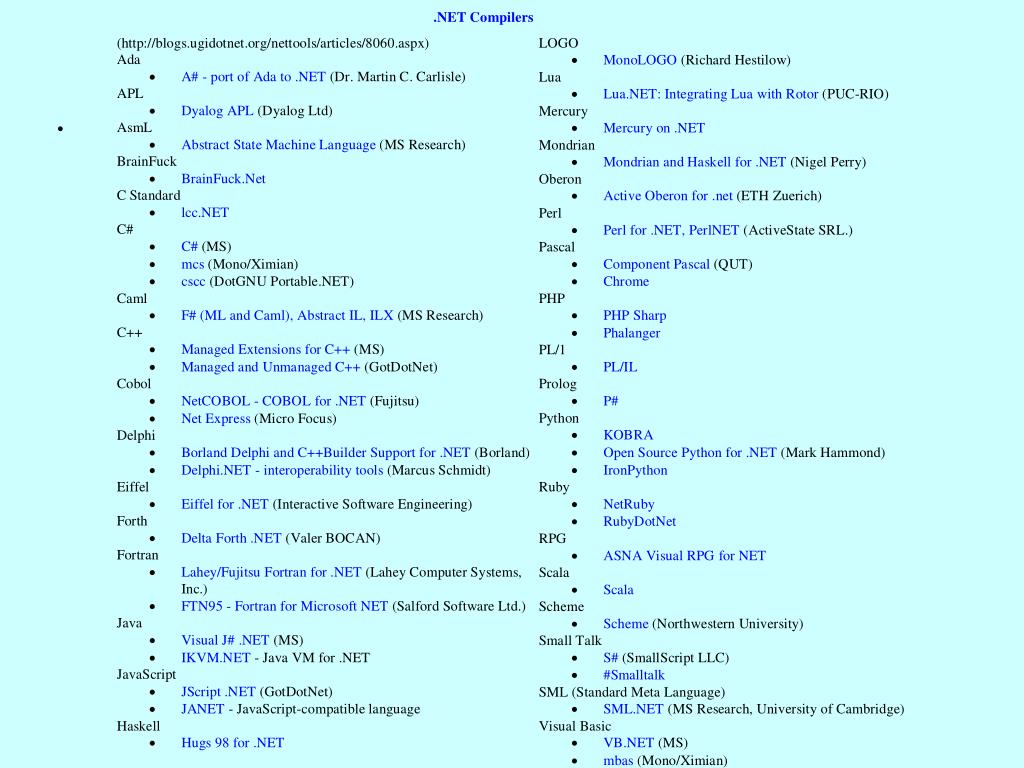Select the Small Talk language heading
The width and height of the screenshot is (1024, 768).
click(570, 641)
